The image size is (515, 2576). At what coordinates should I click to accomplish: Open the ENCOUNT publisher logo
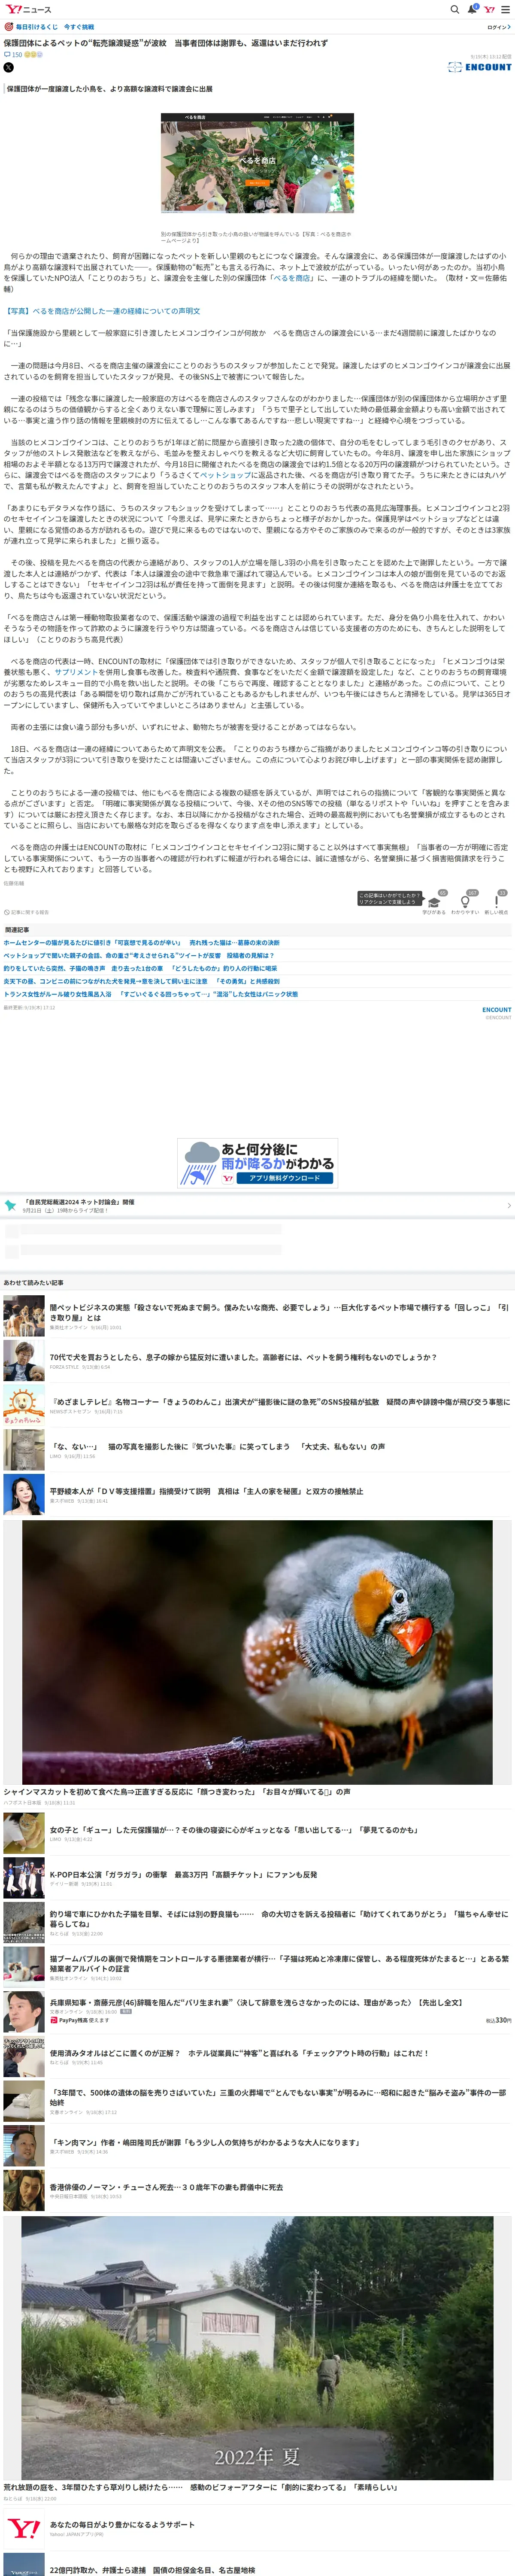[x=480, y=67]
